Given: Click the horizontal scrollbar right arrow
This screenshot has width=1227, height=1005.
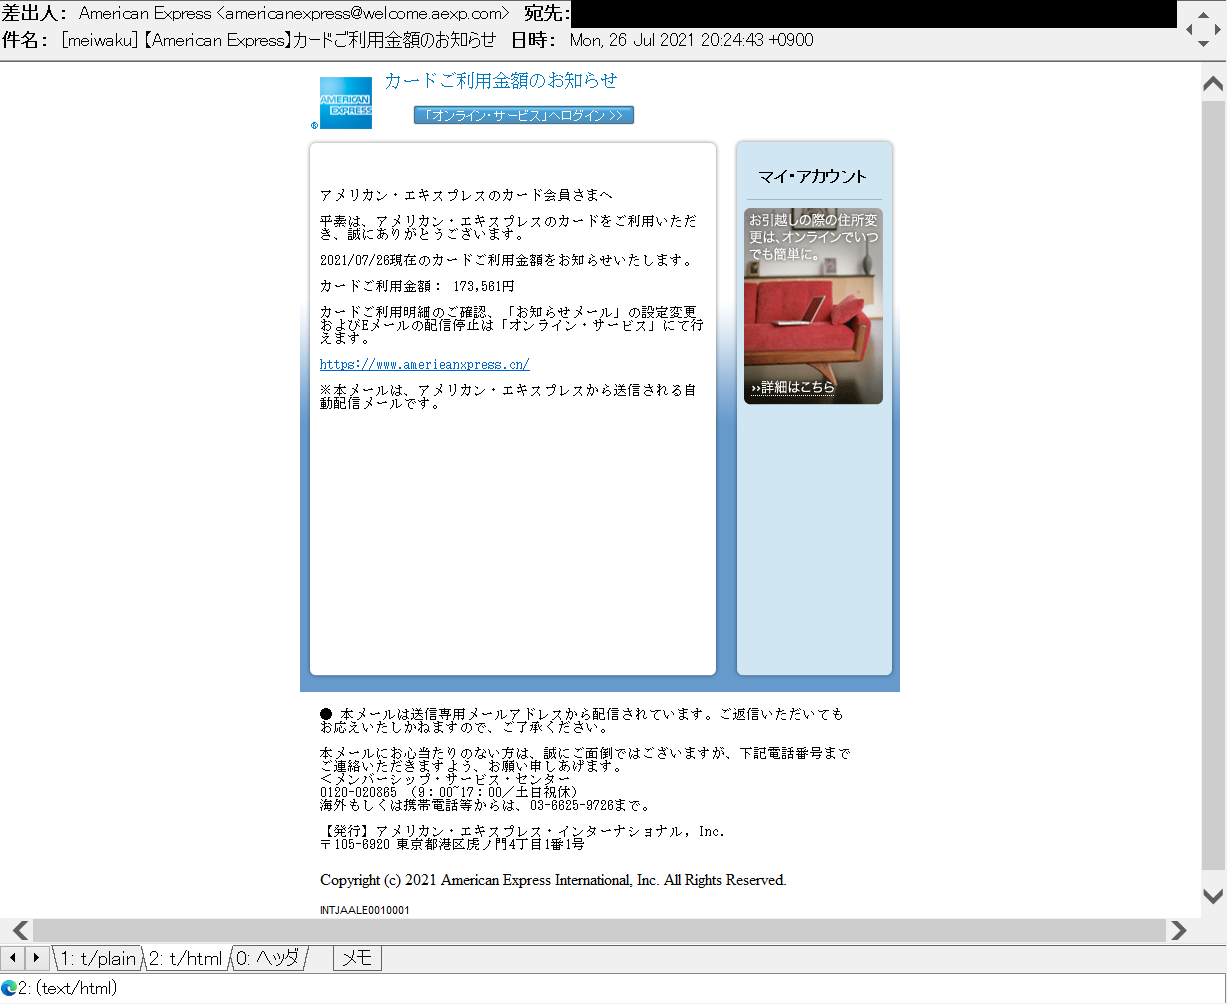Looking at the screenshot, I should (x=1179, y=931).
